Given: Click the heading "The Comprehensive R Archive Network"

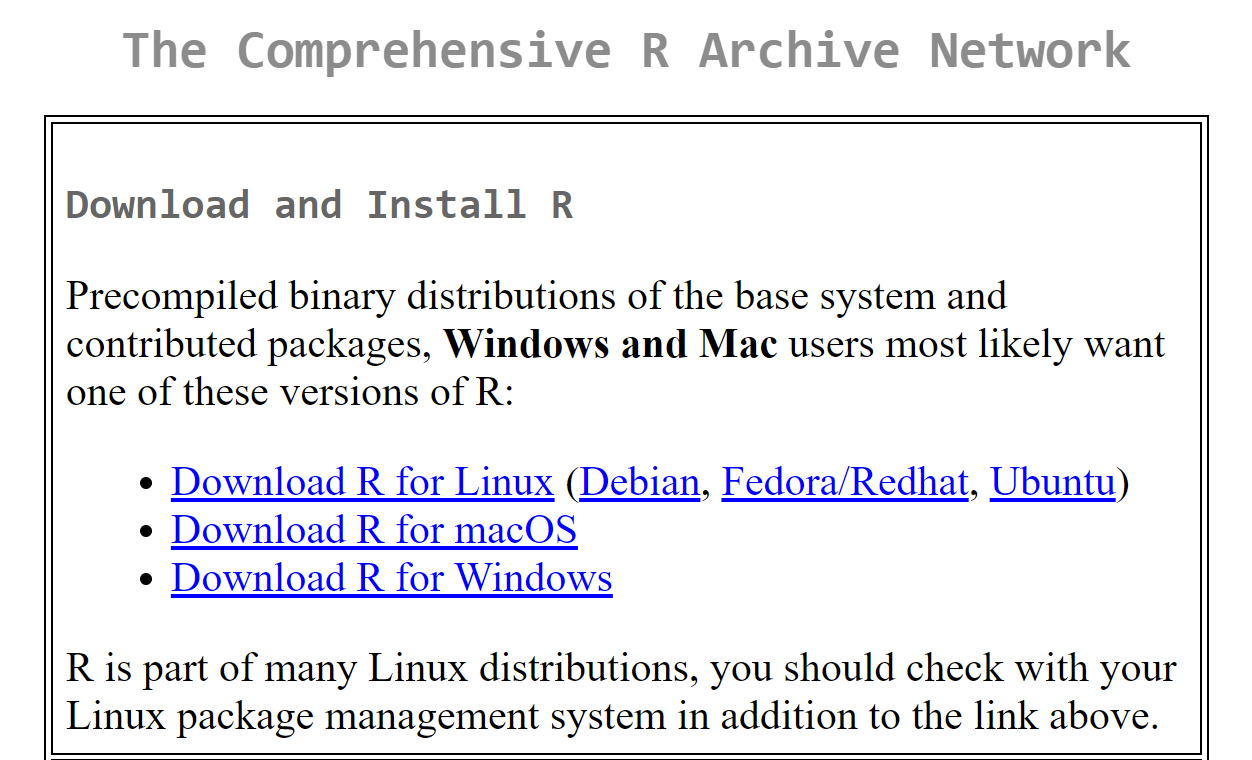Looking at the screenshot, I should pyautogui.click(x=626, y=50).
